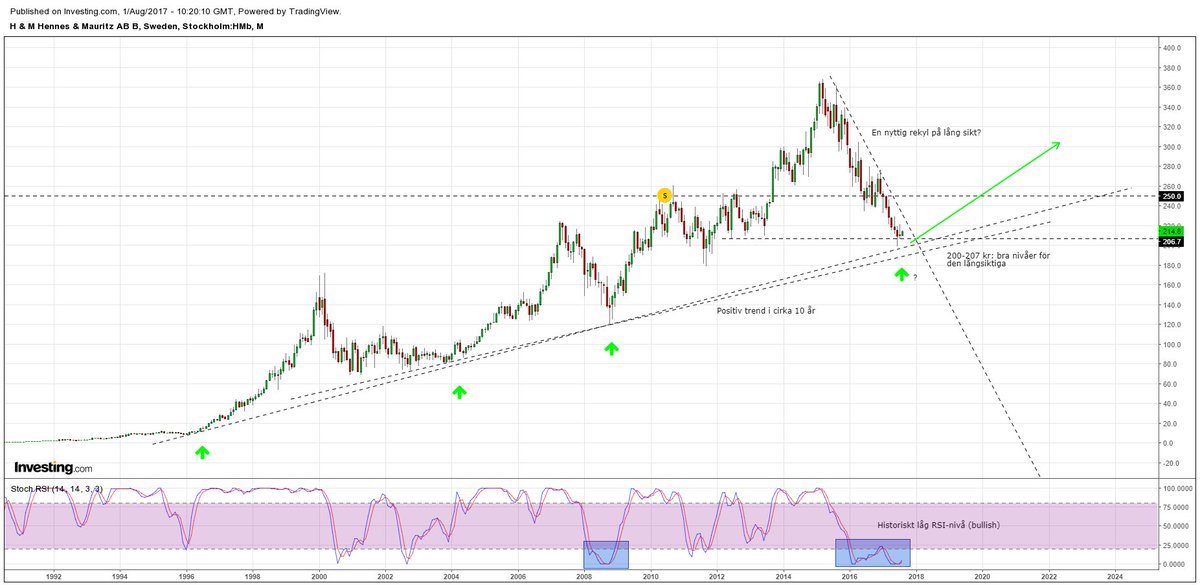Click the 0.0 price axis label
This screenshot has height=585, width=1200.
tap(1169, 443)
